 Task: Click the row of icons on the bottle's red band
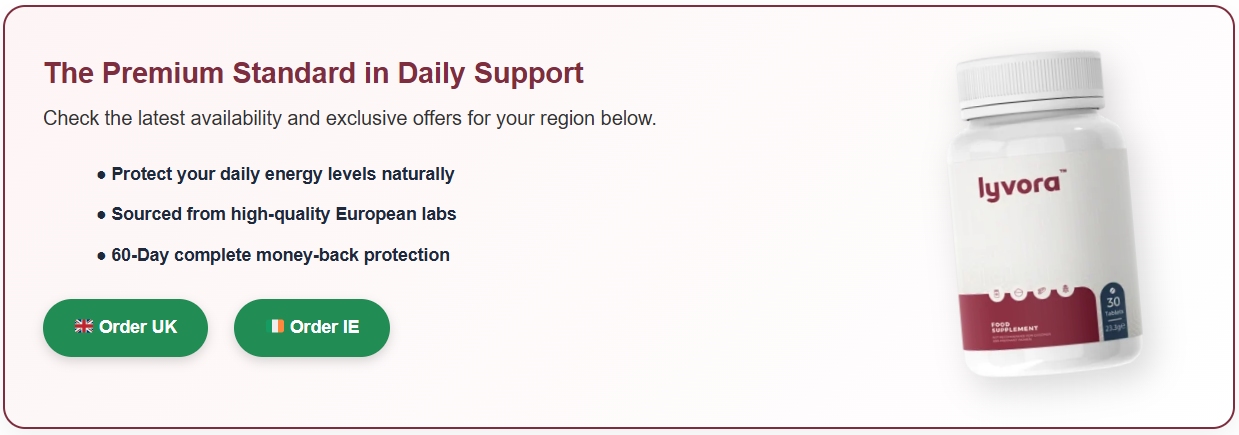(1030, 292)
